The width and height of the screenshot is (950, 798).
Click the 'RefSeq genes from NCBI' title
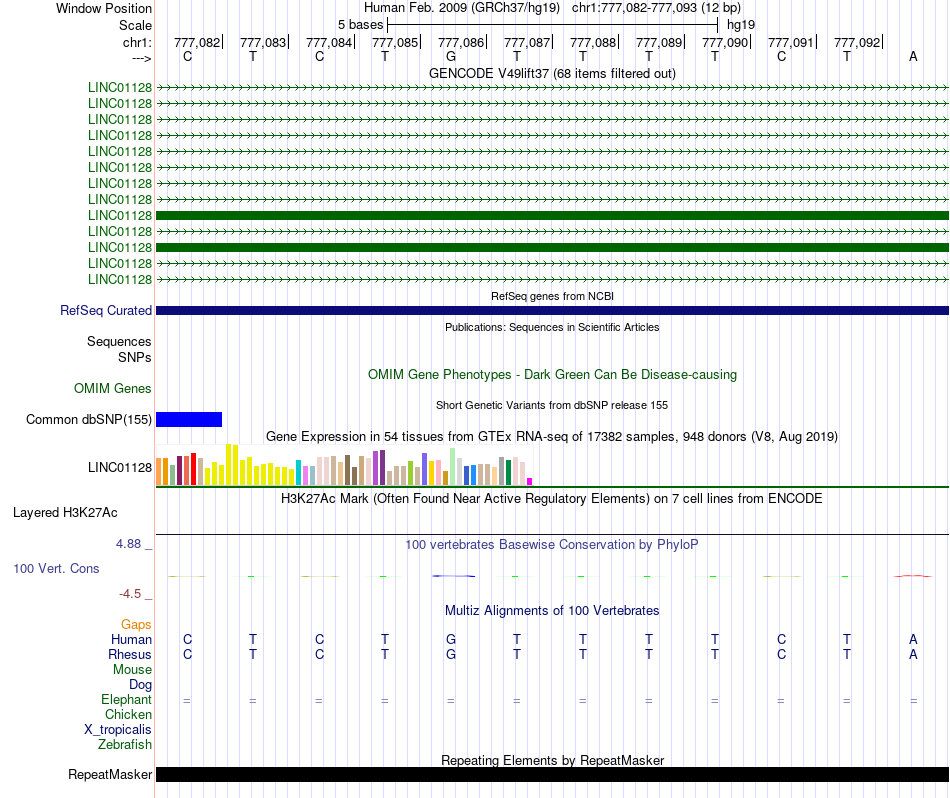pyautogui.click(x=552, y=296)
